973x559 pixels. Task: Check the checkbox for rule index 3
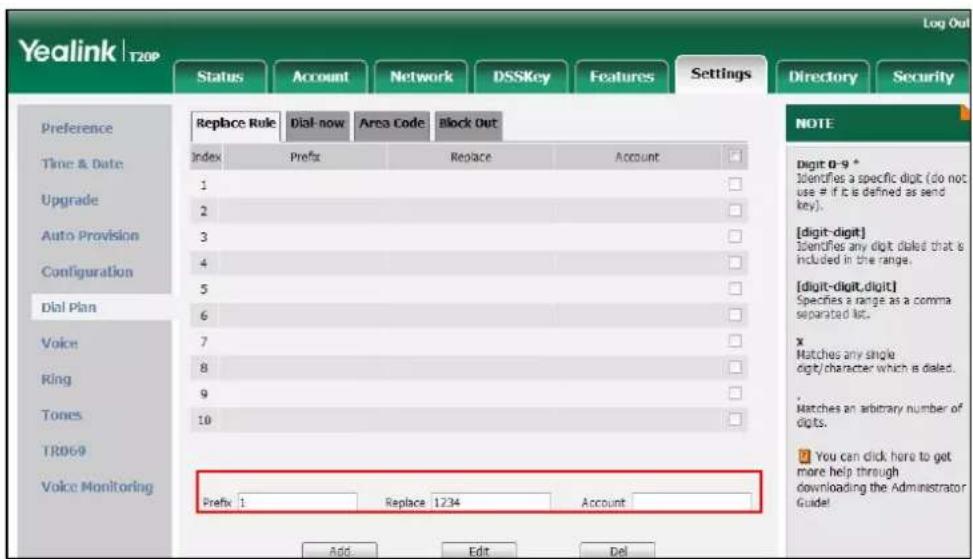click(735, 236)
